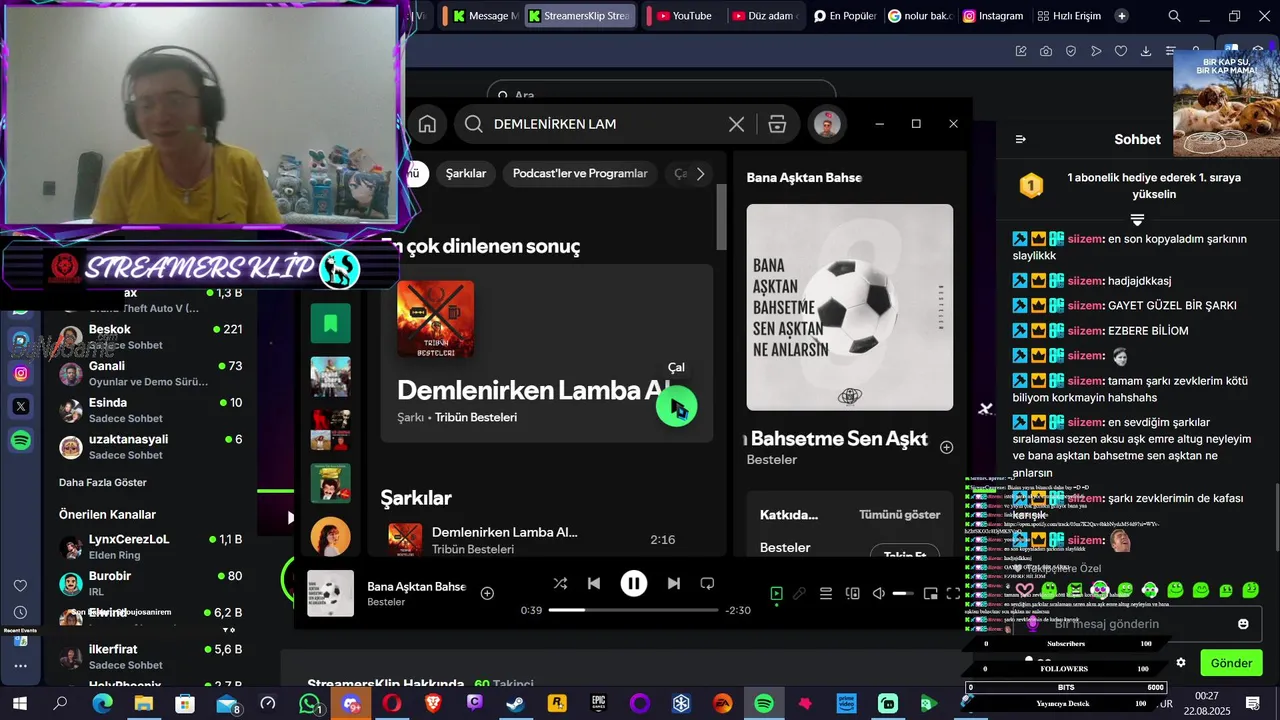Take a browser snapshot with camera icon
1280x720 pixels.
pyautogui.click(x=1046, y=51)
